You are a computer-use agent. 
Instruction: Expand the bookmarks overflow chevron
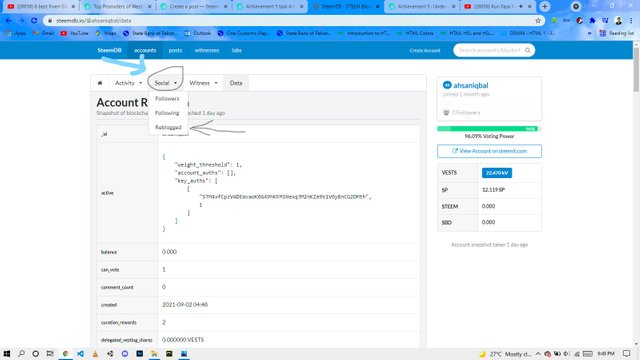point(589,33)
